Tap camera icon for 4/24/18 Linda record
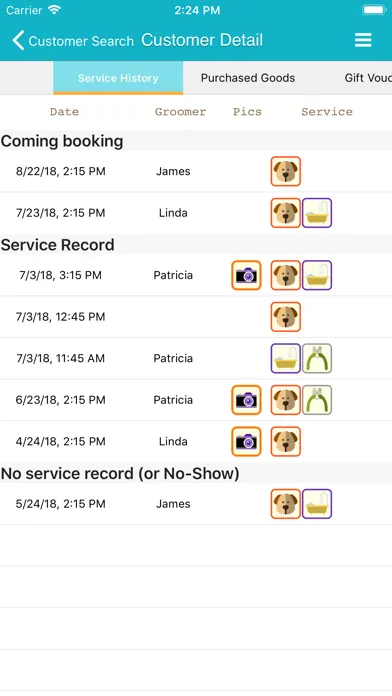The width and height of the screenshot is (392, 696). (x=246, y=442)
